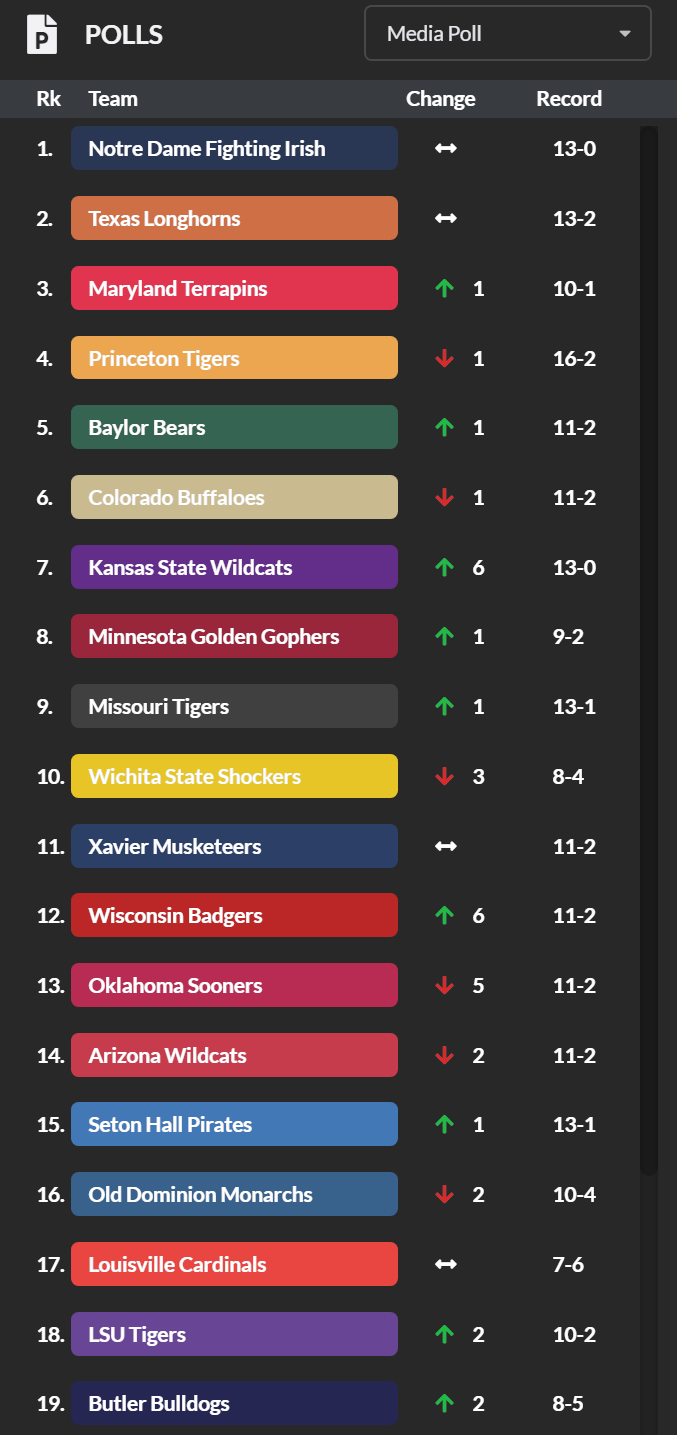Viewport: 677px width, 1435px height.
Task: Open the Xavier Musketeers team page
Action: 234,846
